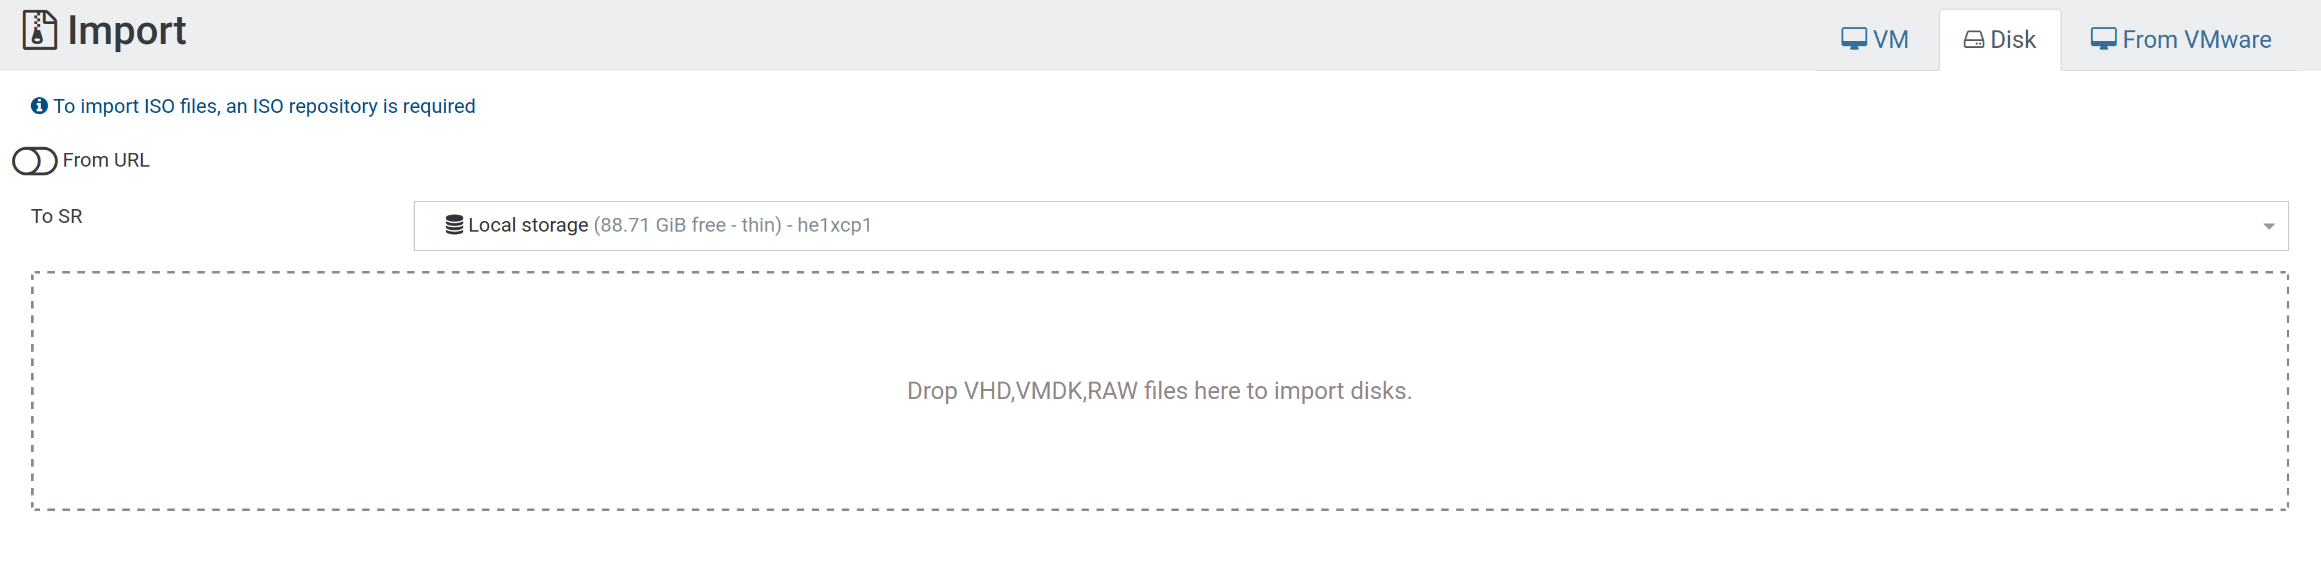
Task: Select the Disk tab
Action: [2000, 40]
